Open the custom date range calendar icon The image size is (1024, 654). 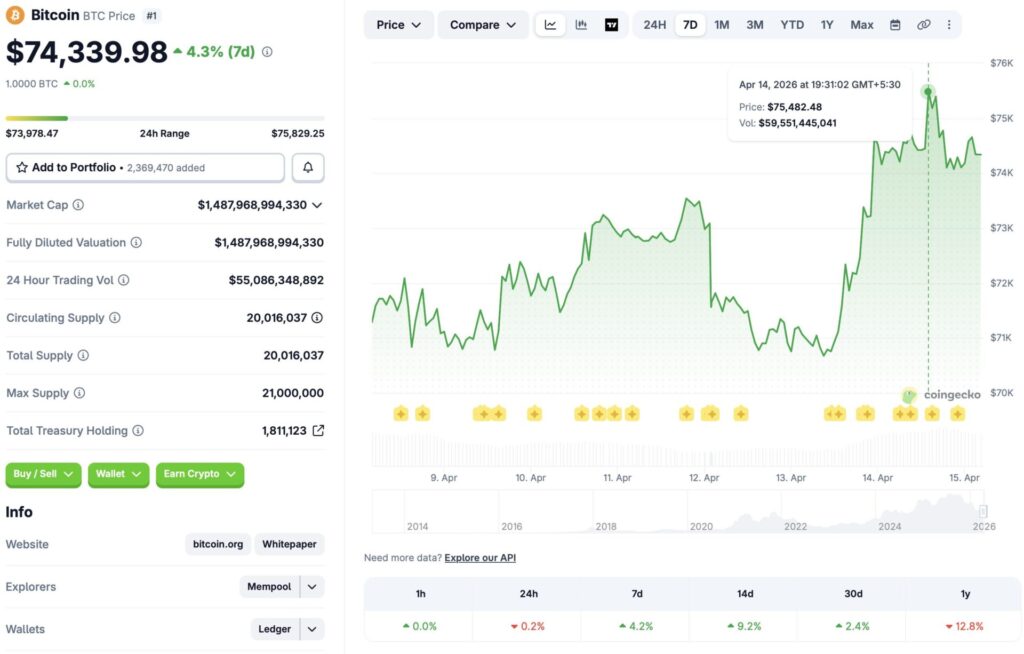point(897,24)
